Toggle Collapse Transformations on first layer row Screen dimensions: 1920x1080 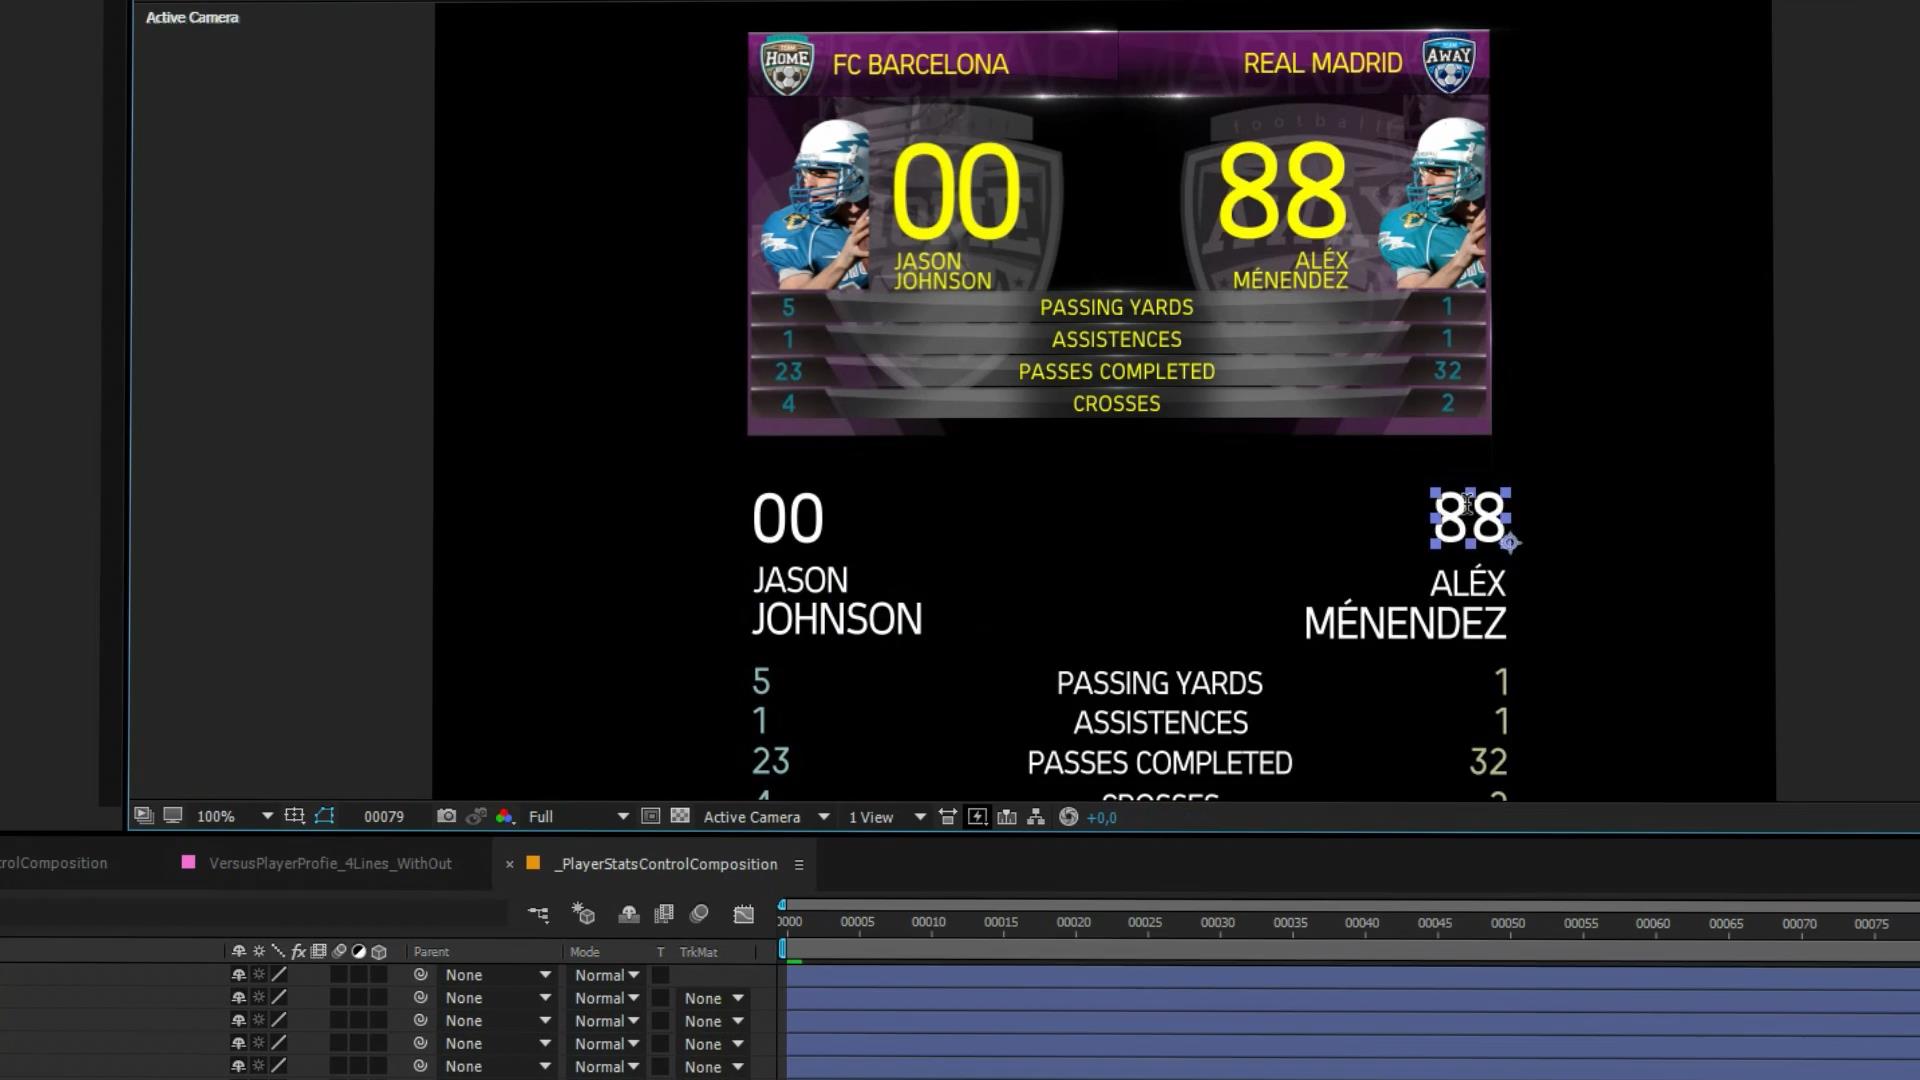tap(259, 974)
